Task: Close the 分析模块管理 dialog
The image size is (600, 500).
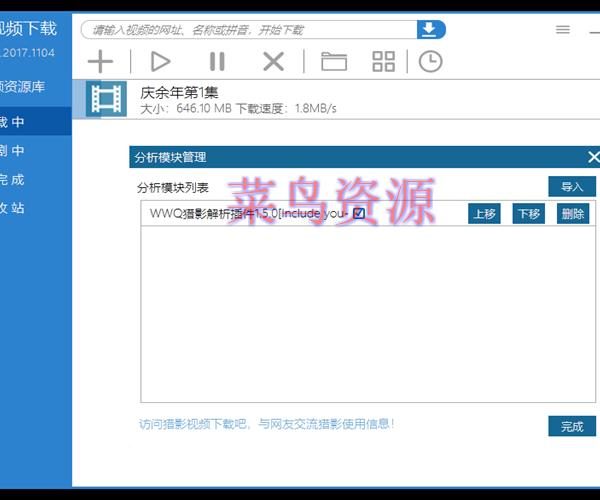Action: pyautogui.click(x=592, y=157)
